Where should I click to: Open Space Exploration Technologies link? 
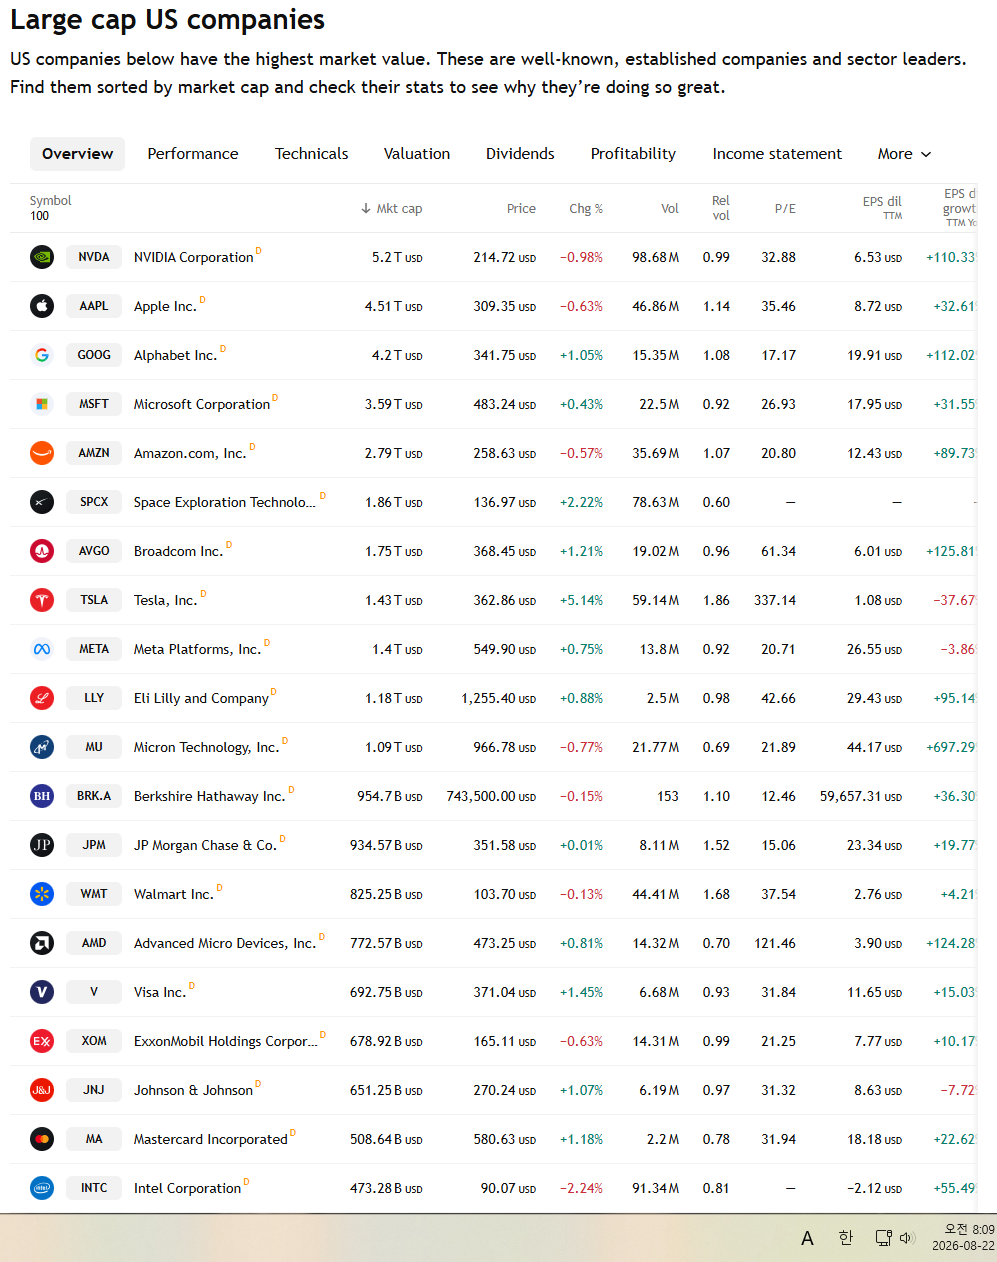click(x=225, y=502)
